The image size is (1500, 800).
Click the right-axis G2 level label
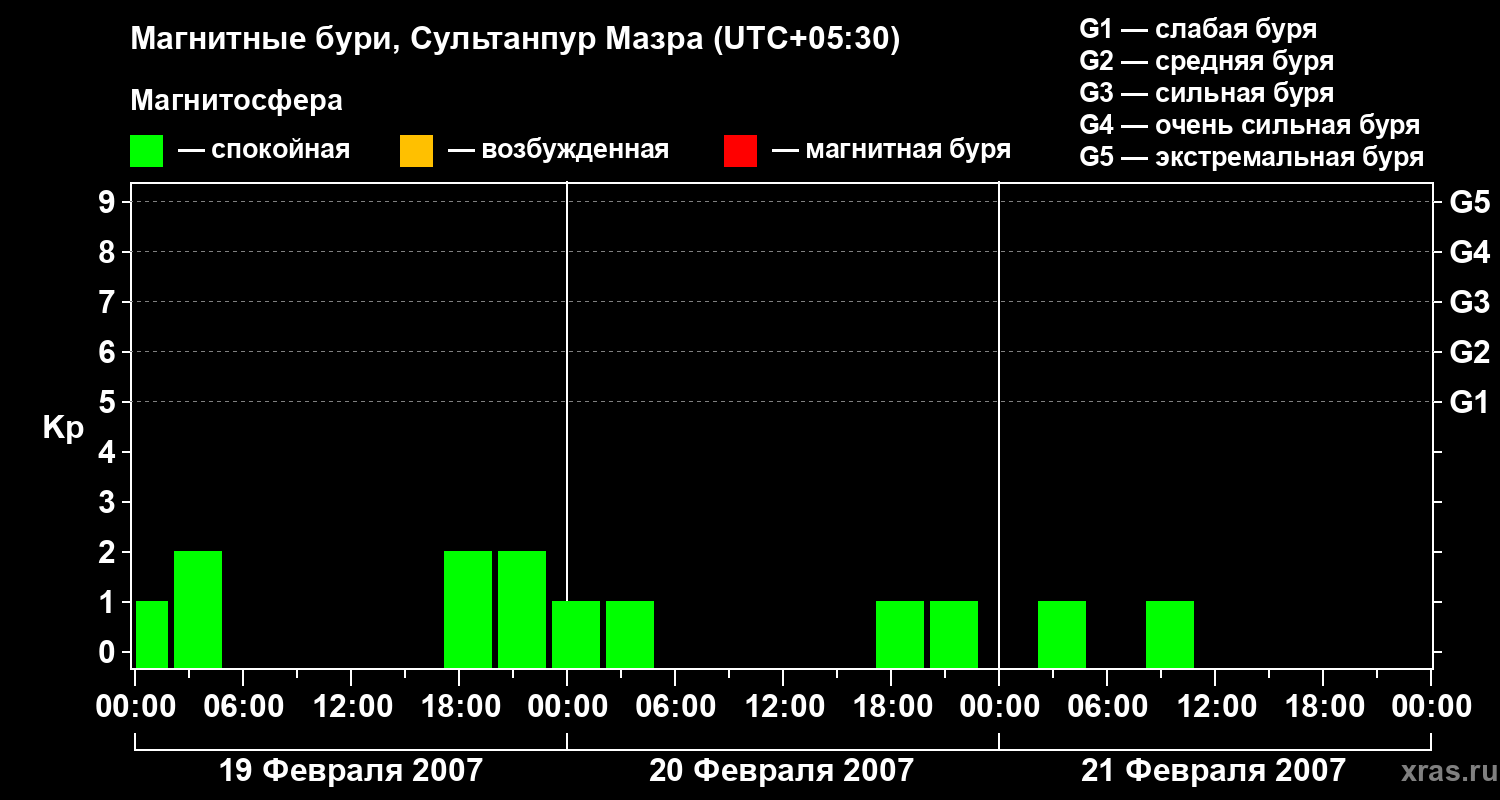pos(1470,352)
